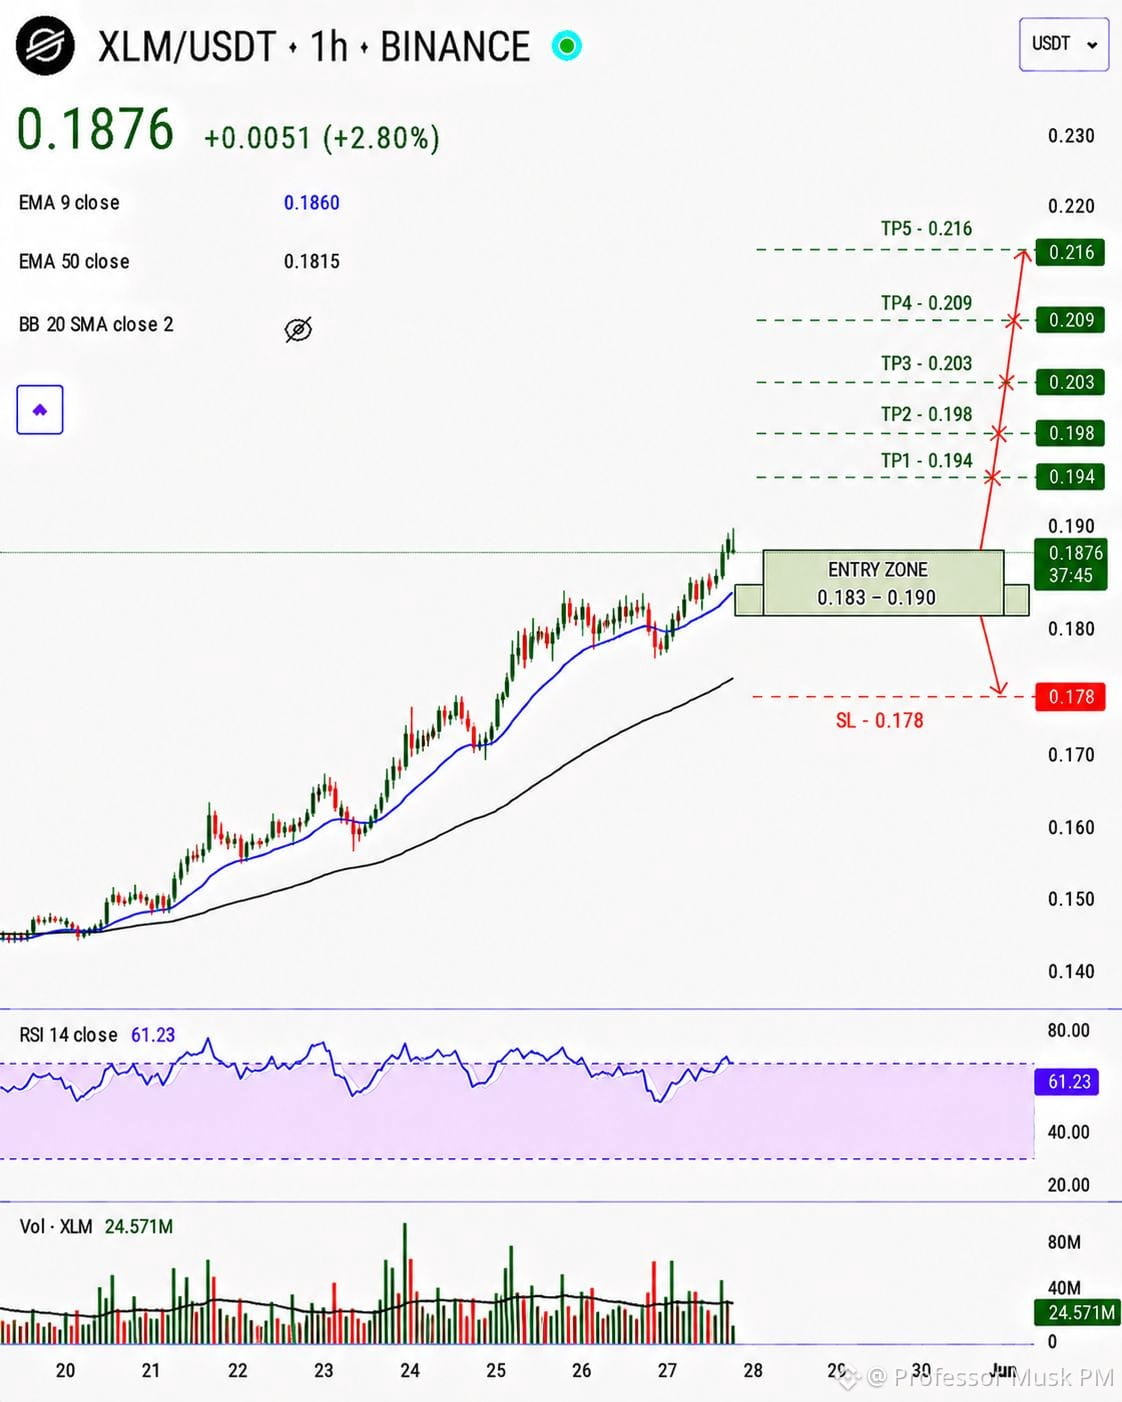Click the RSI value tag 61.23 on axis
1122x1402 pixels.
click(x=1068, y=1082)
